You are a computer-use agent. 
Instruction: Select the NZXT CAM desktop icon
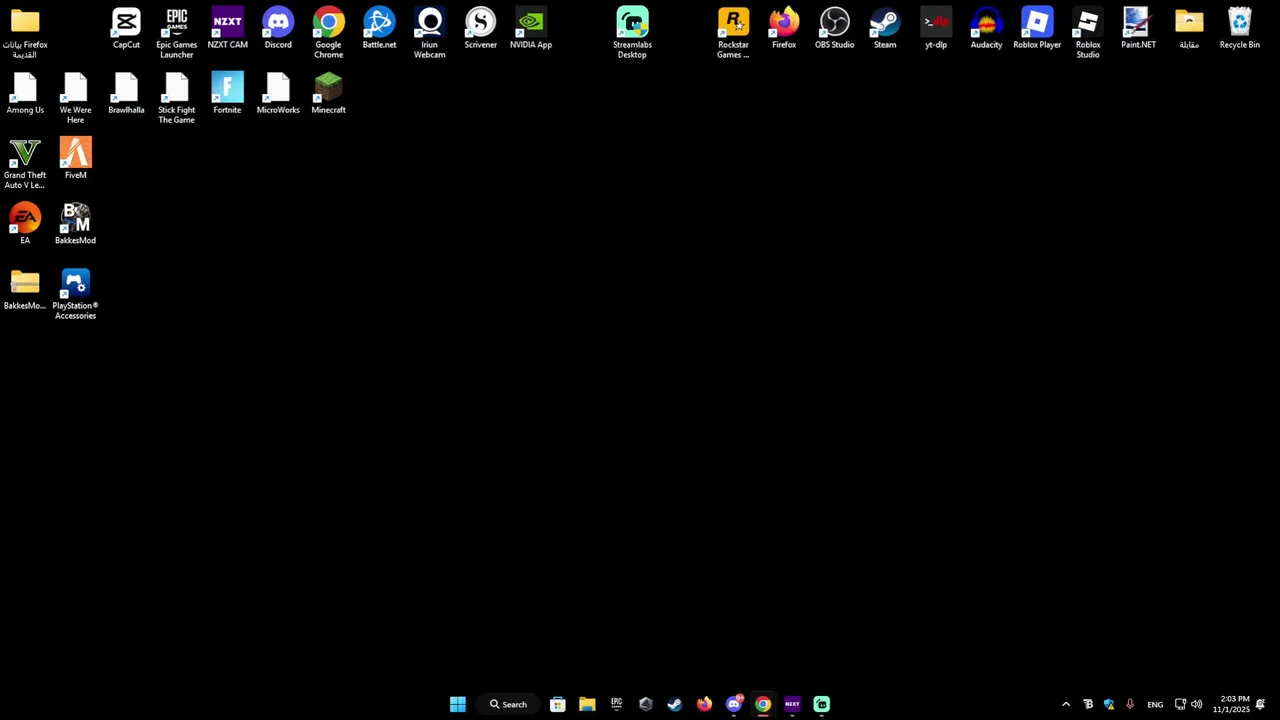click(227, 28)
